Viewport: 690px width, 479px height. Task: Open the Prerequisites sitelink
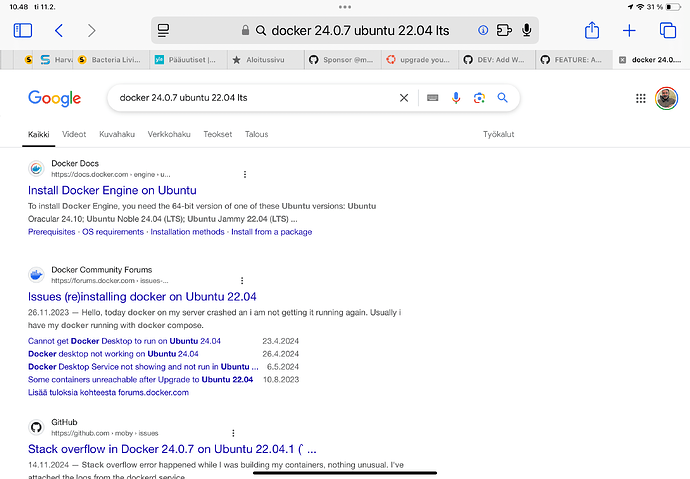pos(51,232)
